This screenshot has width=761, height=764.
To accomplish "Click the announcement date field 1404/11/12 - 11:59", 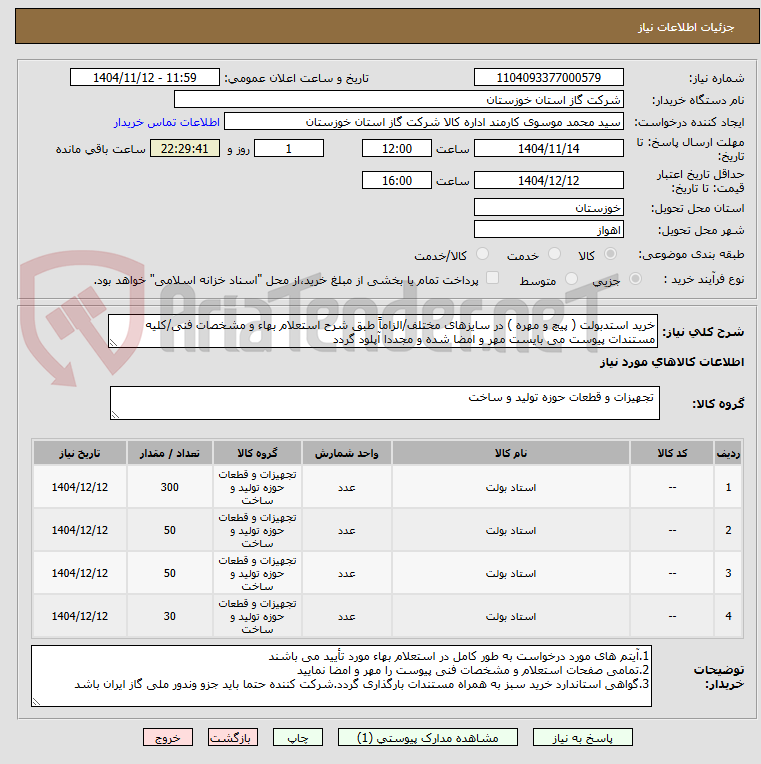I will coord(145,77).
